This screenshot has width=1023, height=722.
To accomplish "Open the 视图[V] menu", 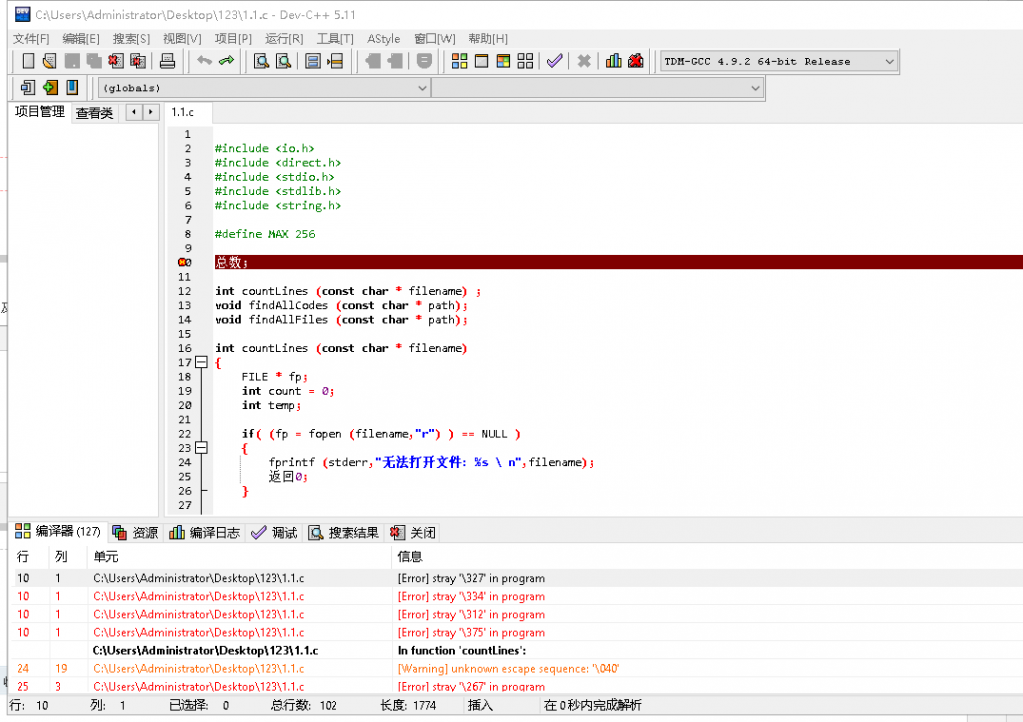I will point(182,38).
